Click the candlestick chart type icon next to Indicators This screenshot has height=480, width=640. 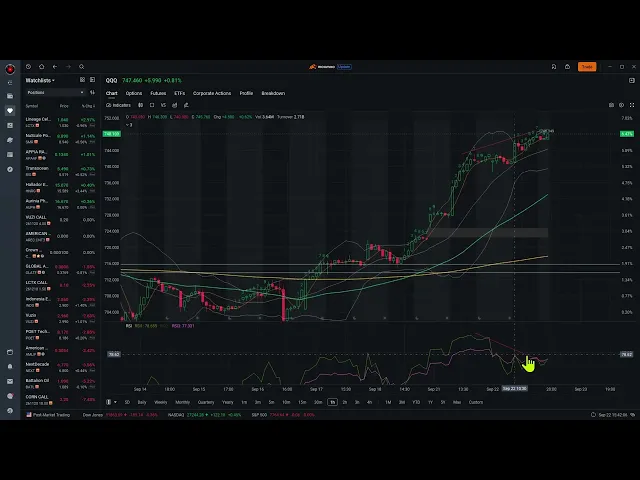pos(140,105)
